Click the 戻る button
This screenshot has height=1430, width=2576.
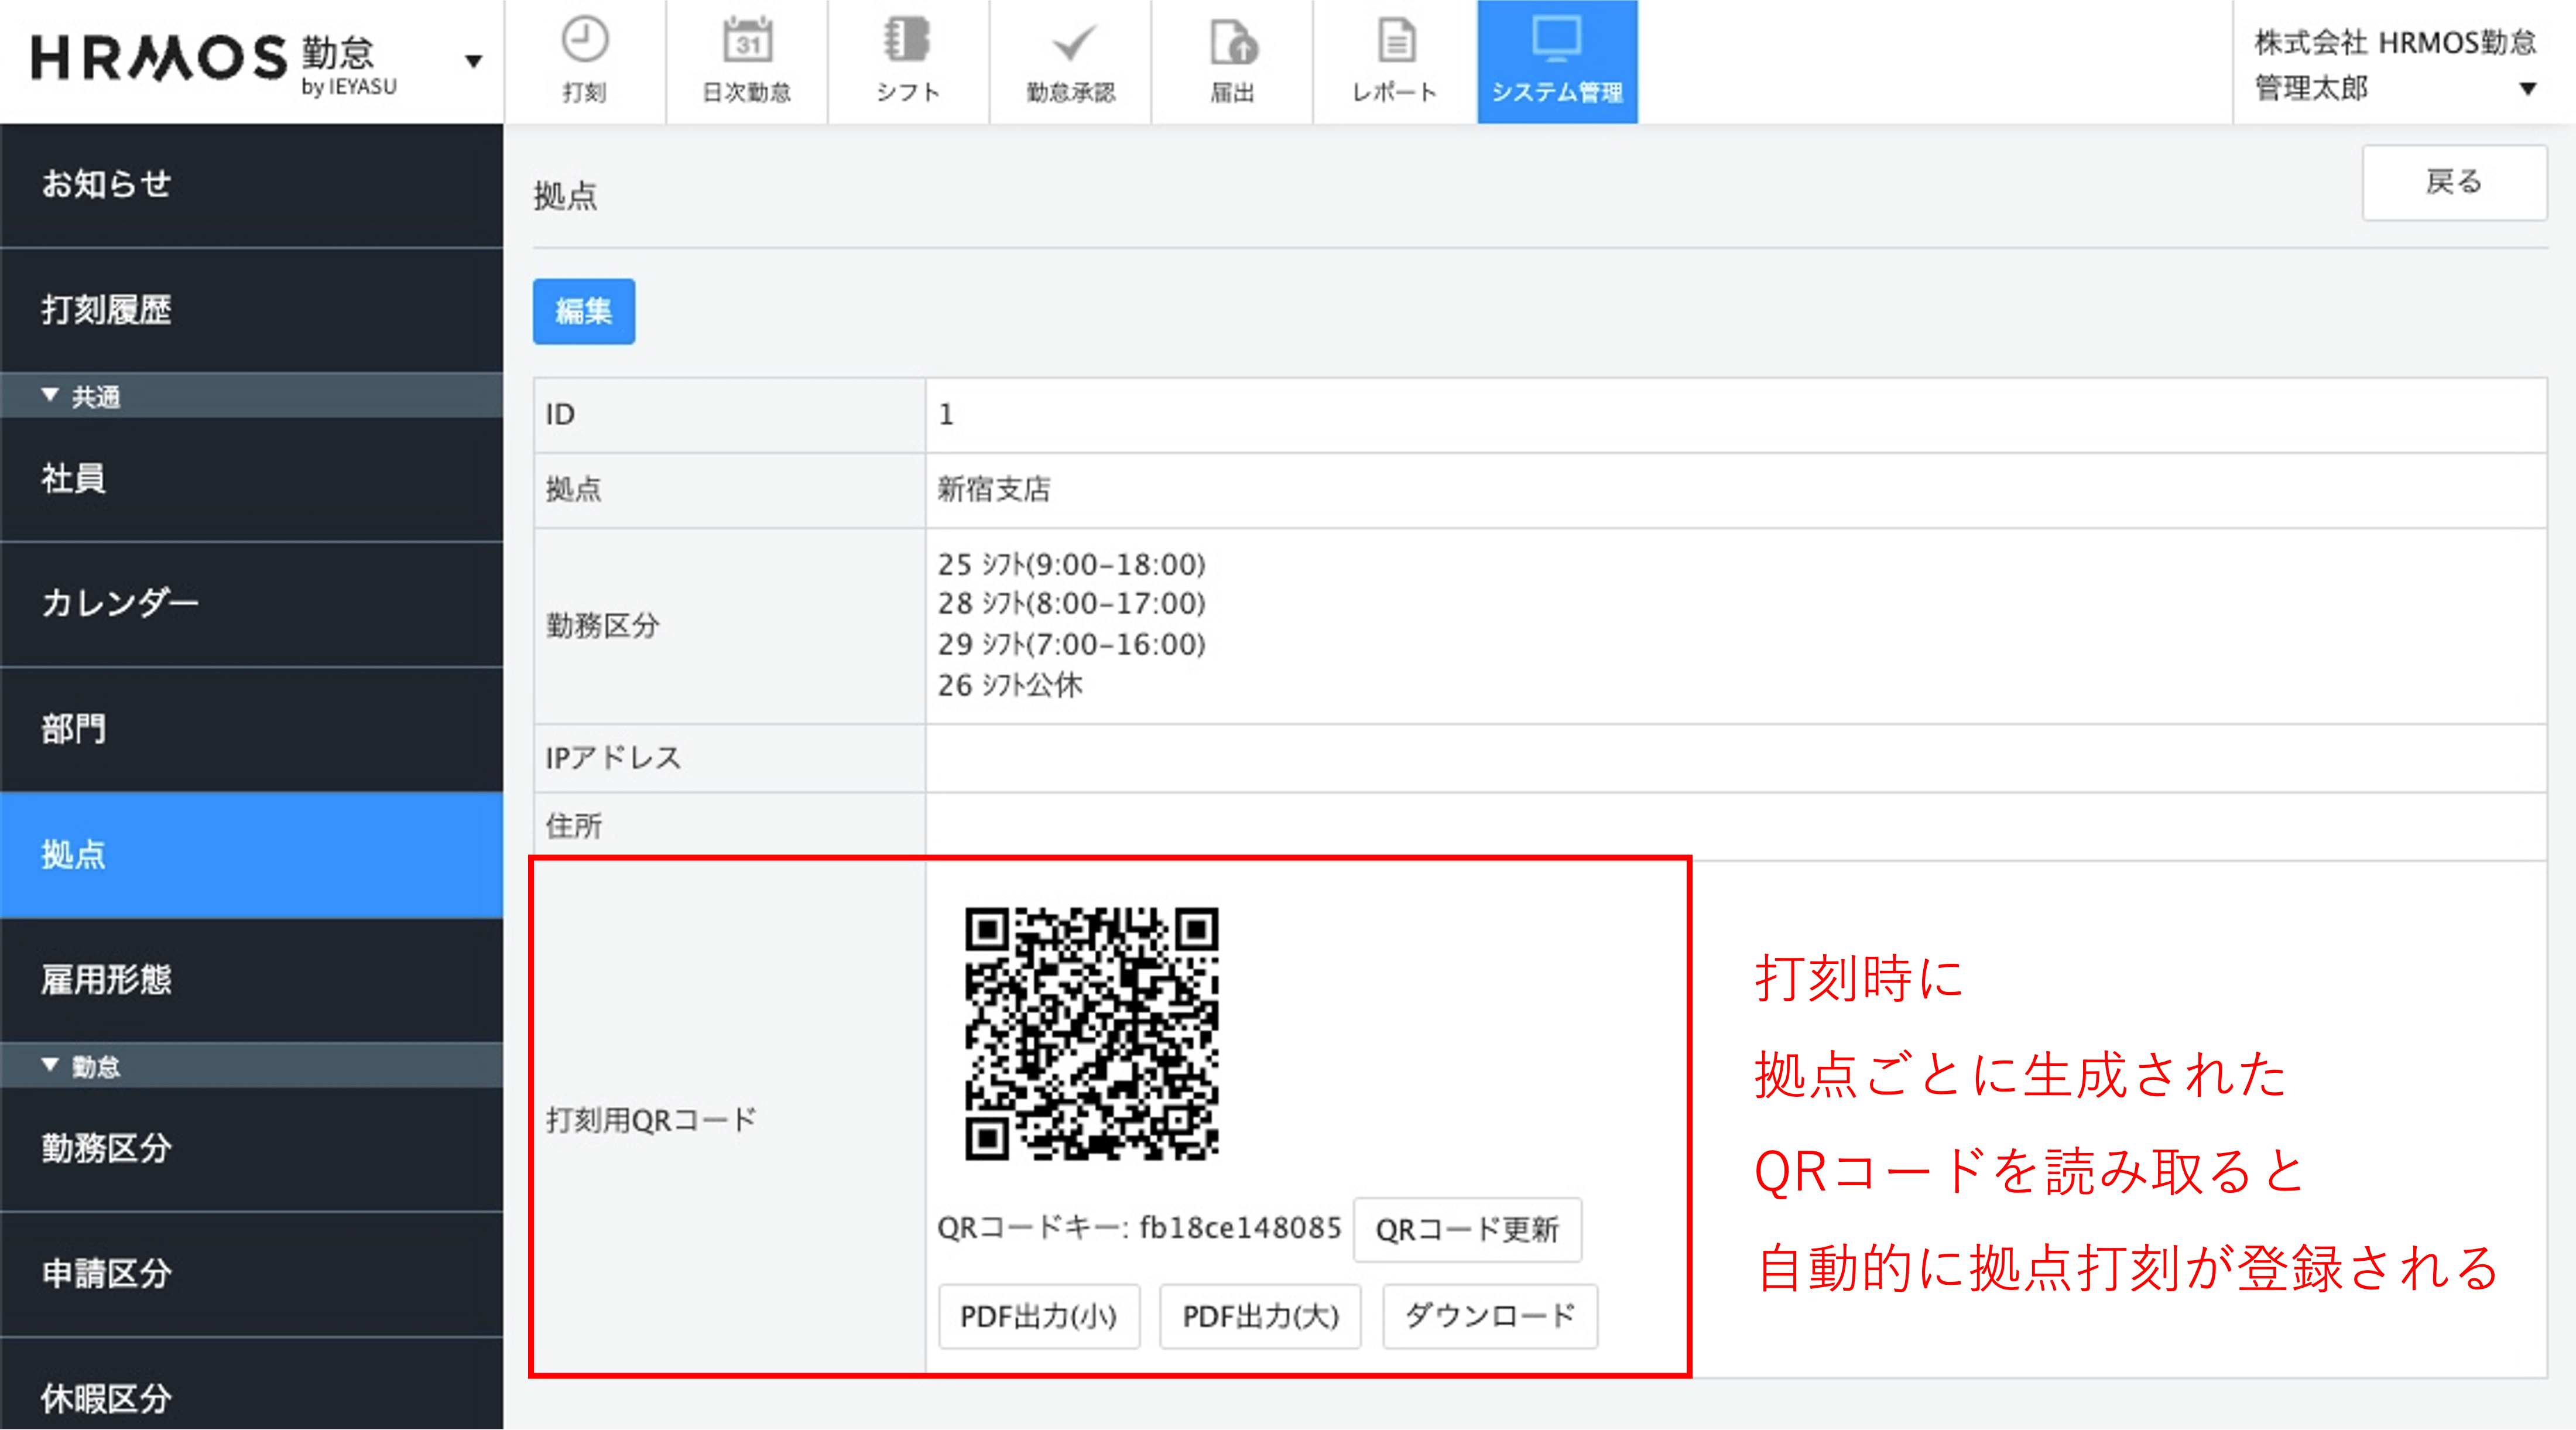coord(2454,182)
